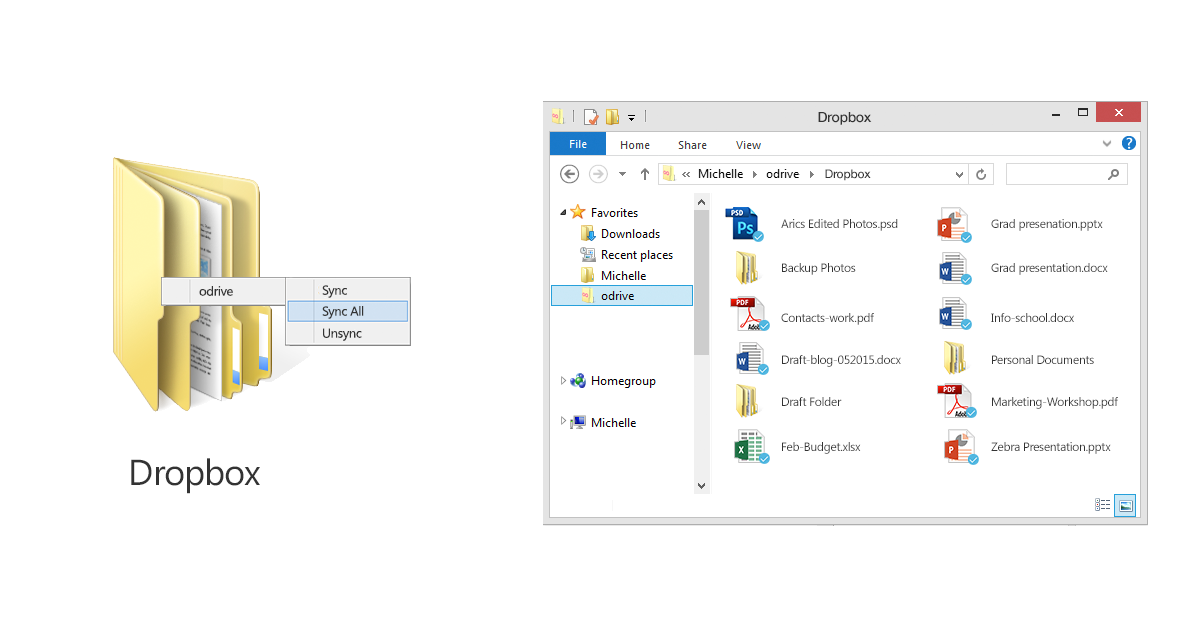Click the Draft Folder name text
The width and height of the screenshot is (1200, 627).
click(811, 402)
